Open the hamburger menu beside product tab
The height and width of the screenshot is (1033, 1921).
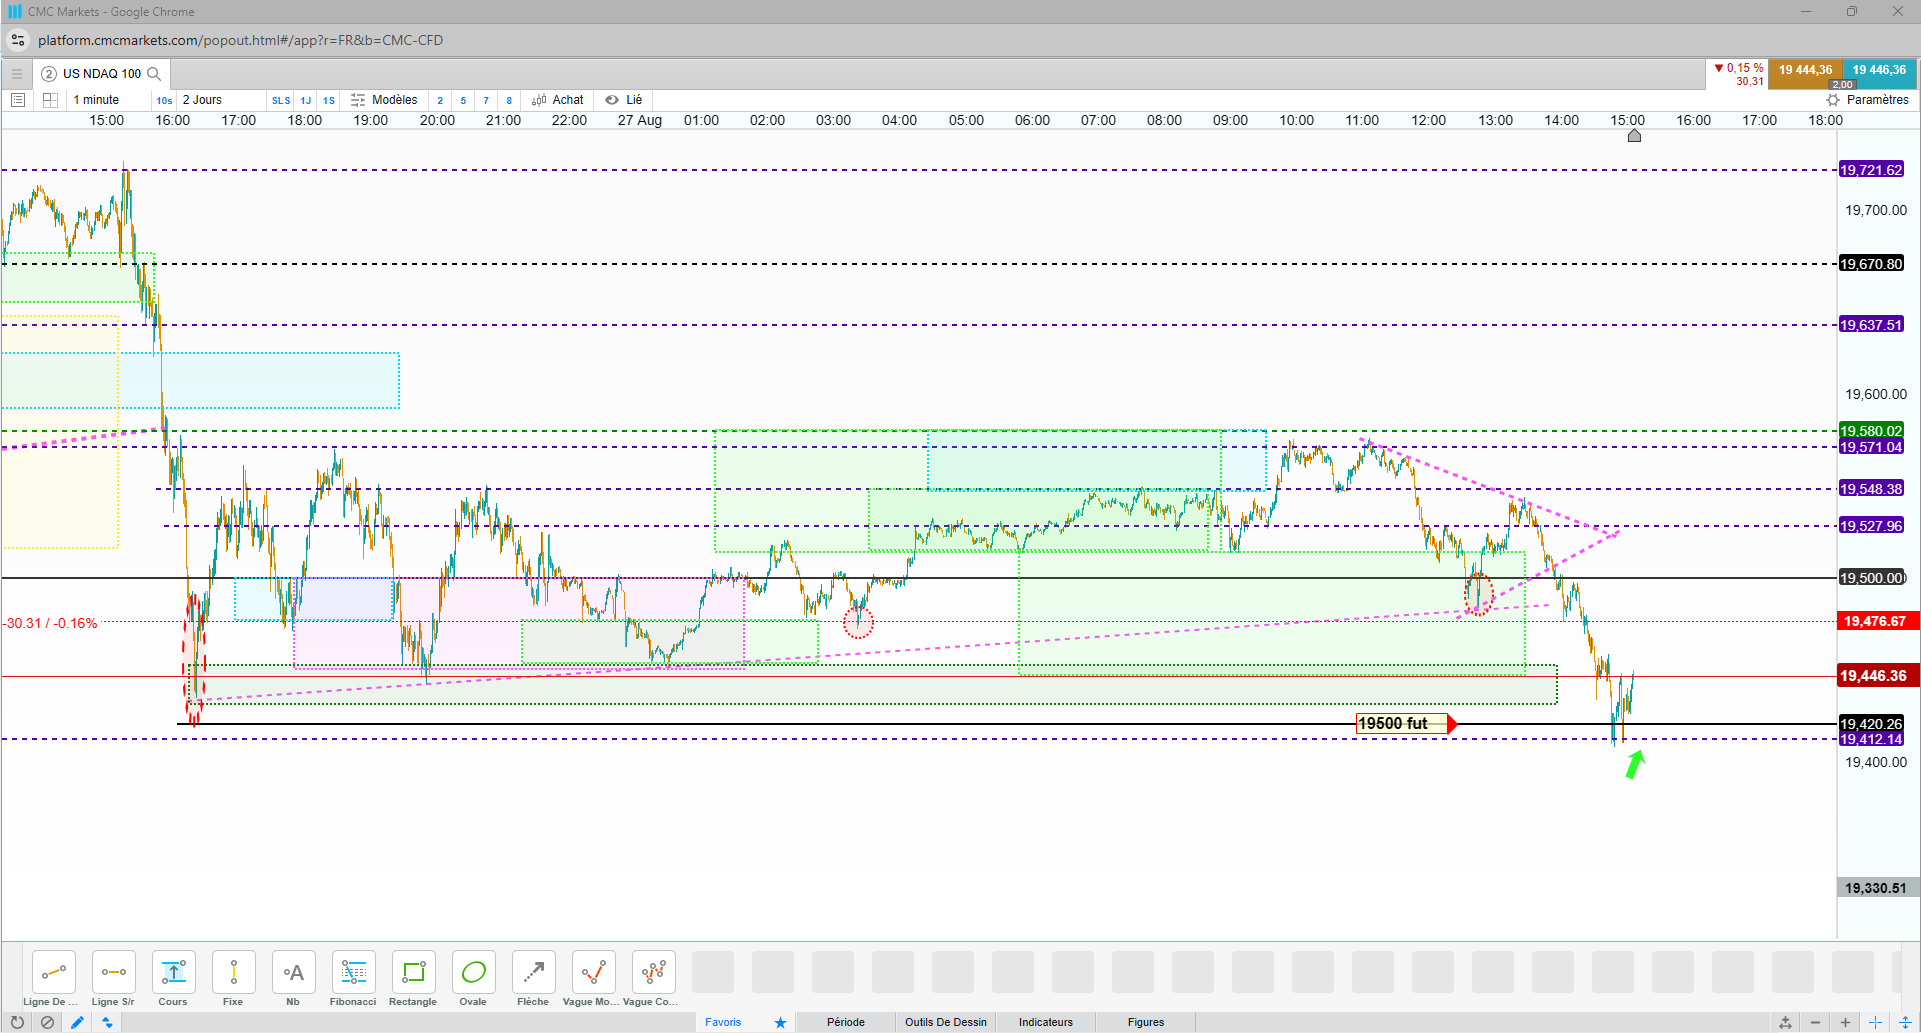pyautogui.click(x=17, y=74)
